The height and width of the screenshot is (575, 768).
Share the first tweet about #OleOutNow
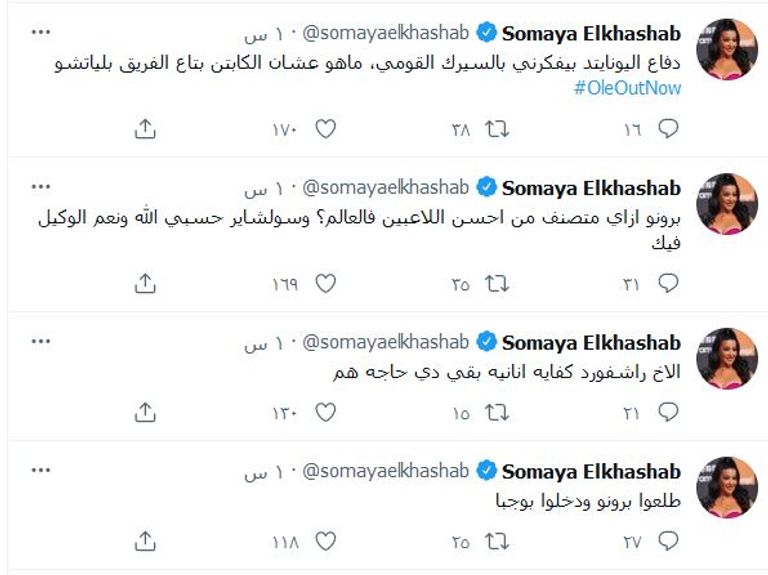point(144,129)
